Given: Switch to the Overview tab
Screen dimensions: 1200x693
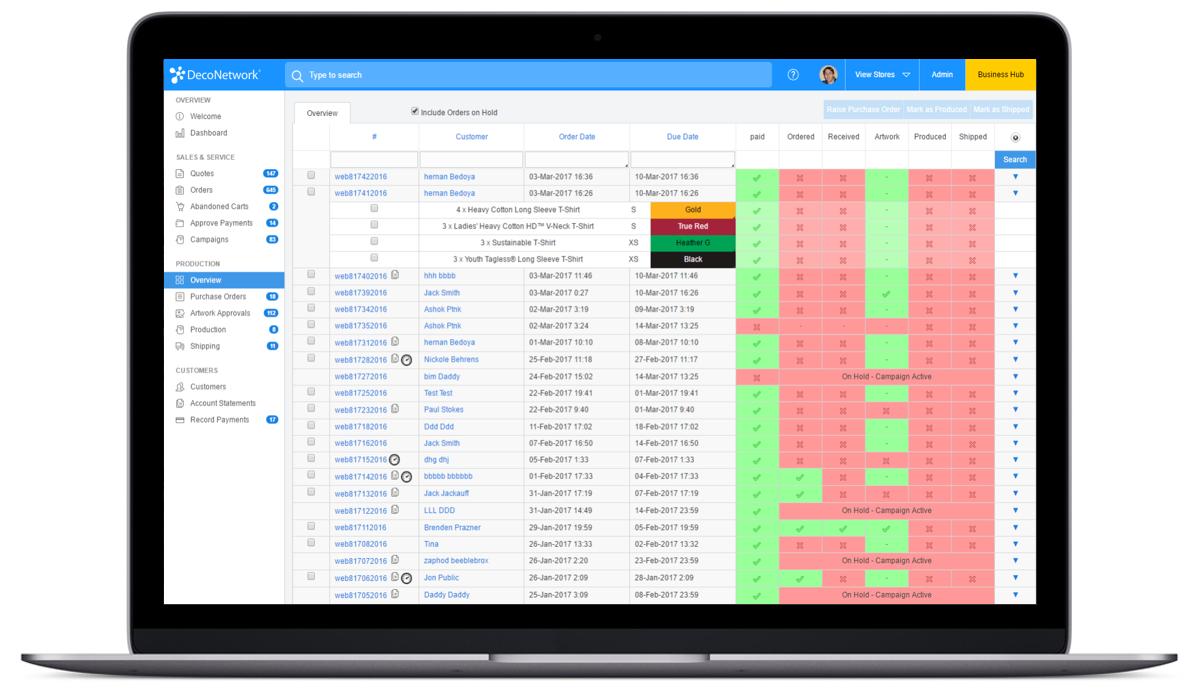Looking at the screenshot, I should point(322,113).
